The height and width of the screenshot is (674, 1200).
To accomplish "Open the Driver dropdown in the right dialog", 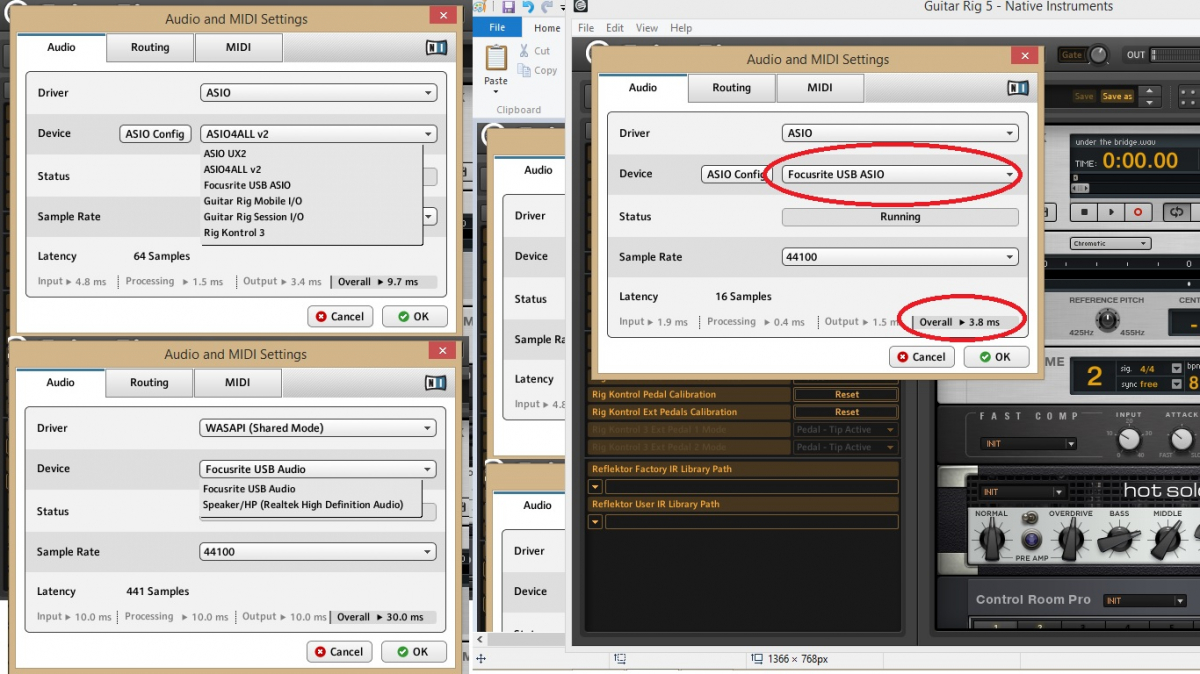I will click(899, 133).
